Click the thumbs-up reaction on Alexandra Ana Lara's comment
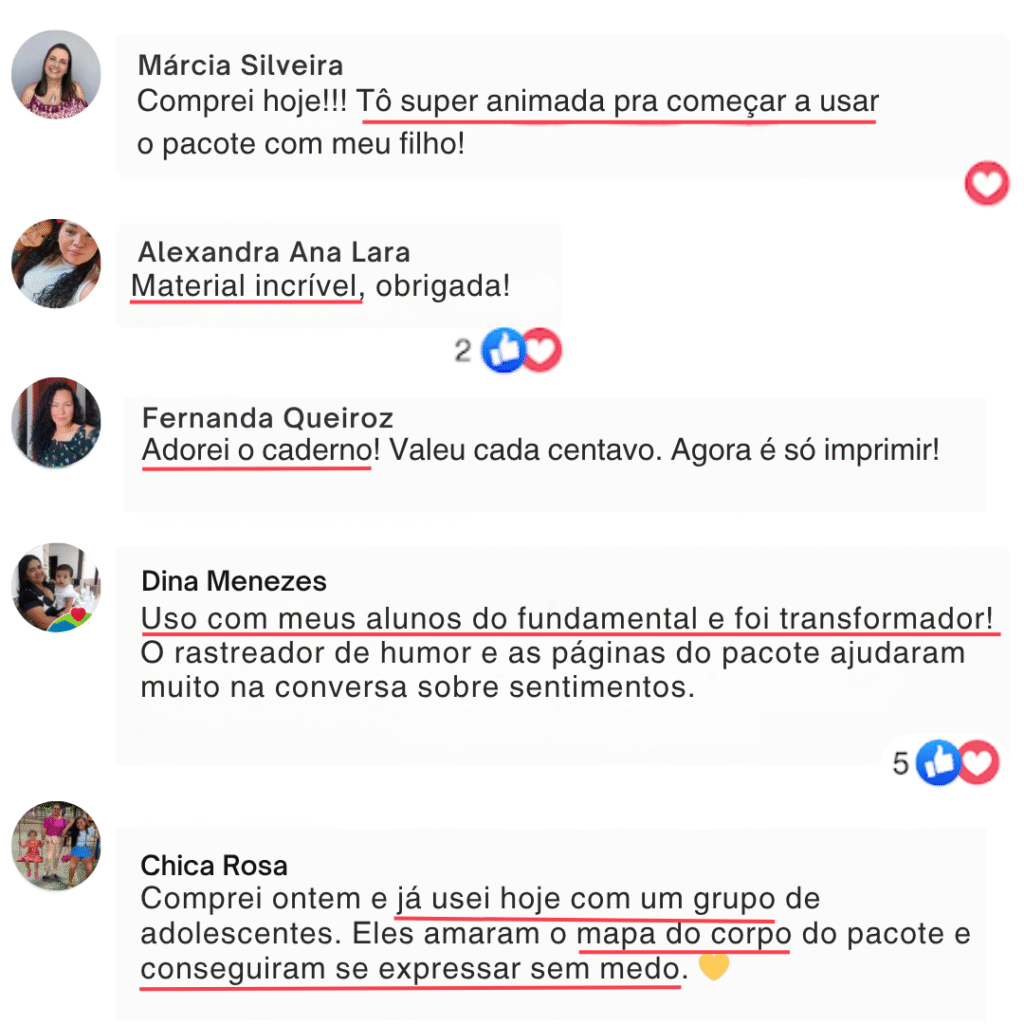 503,350
